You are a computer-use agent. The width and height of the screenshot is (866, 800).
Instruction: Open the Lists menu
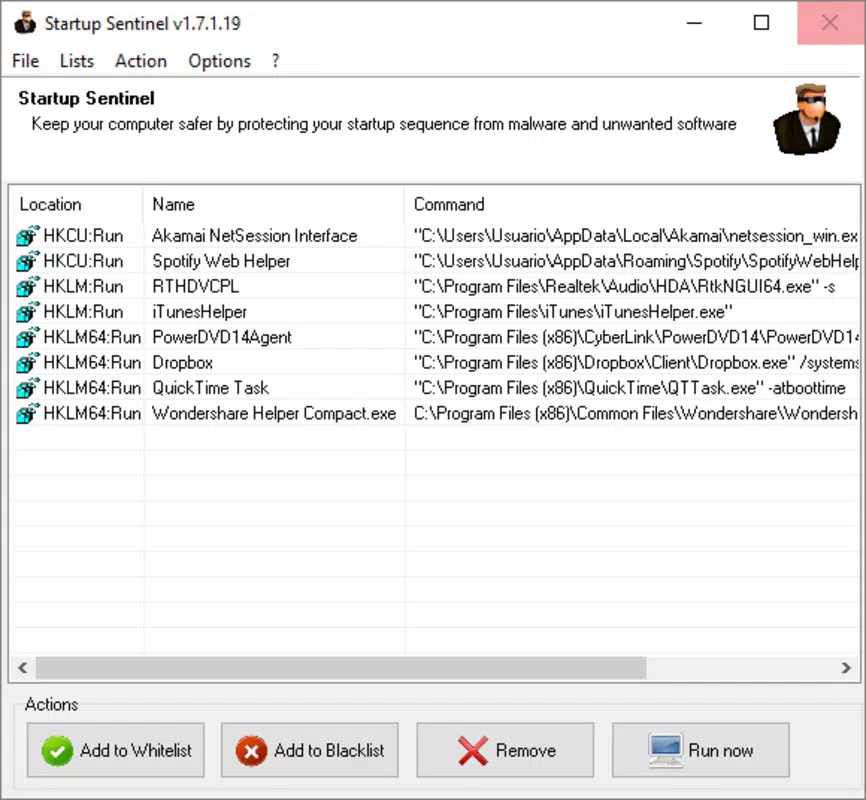[x=77, y=61]
